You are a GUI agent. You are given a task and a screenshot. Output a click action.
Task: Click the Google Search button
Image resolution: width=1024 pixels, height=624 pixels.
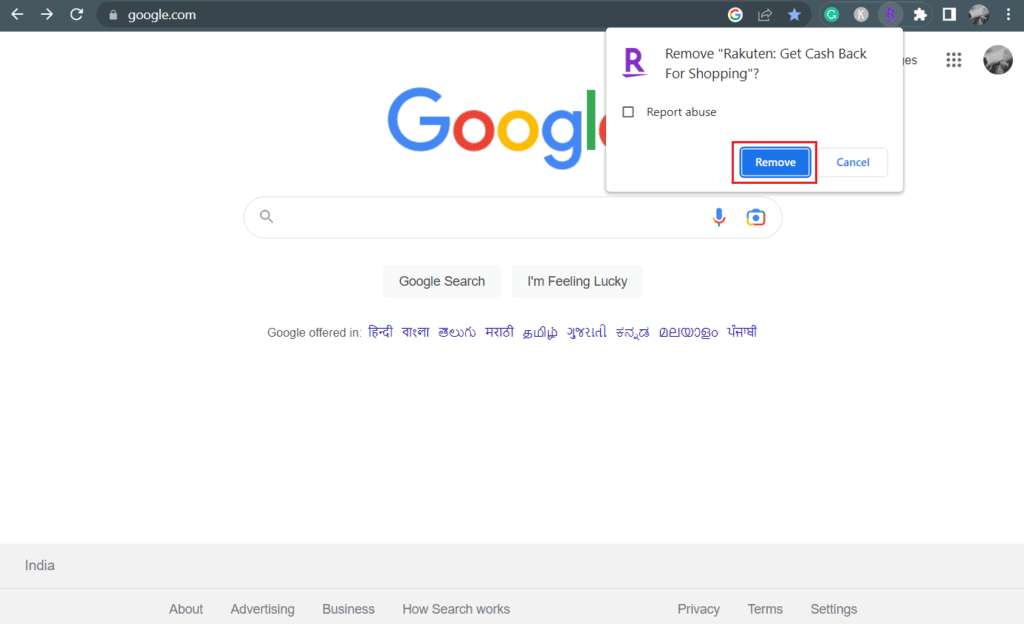[442, 281]
